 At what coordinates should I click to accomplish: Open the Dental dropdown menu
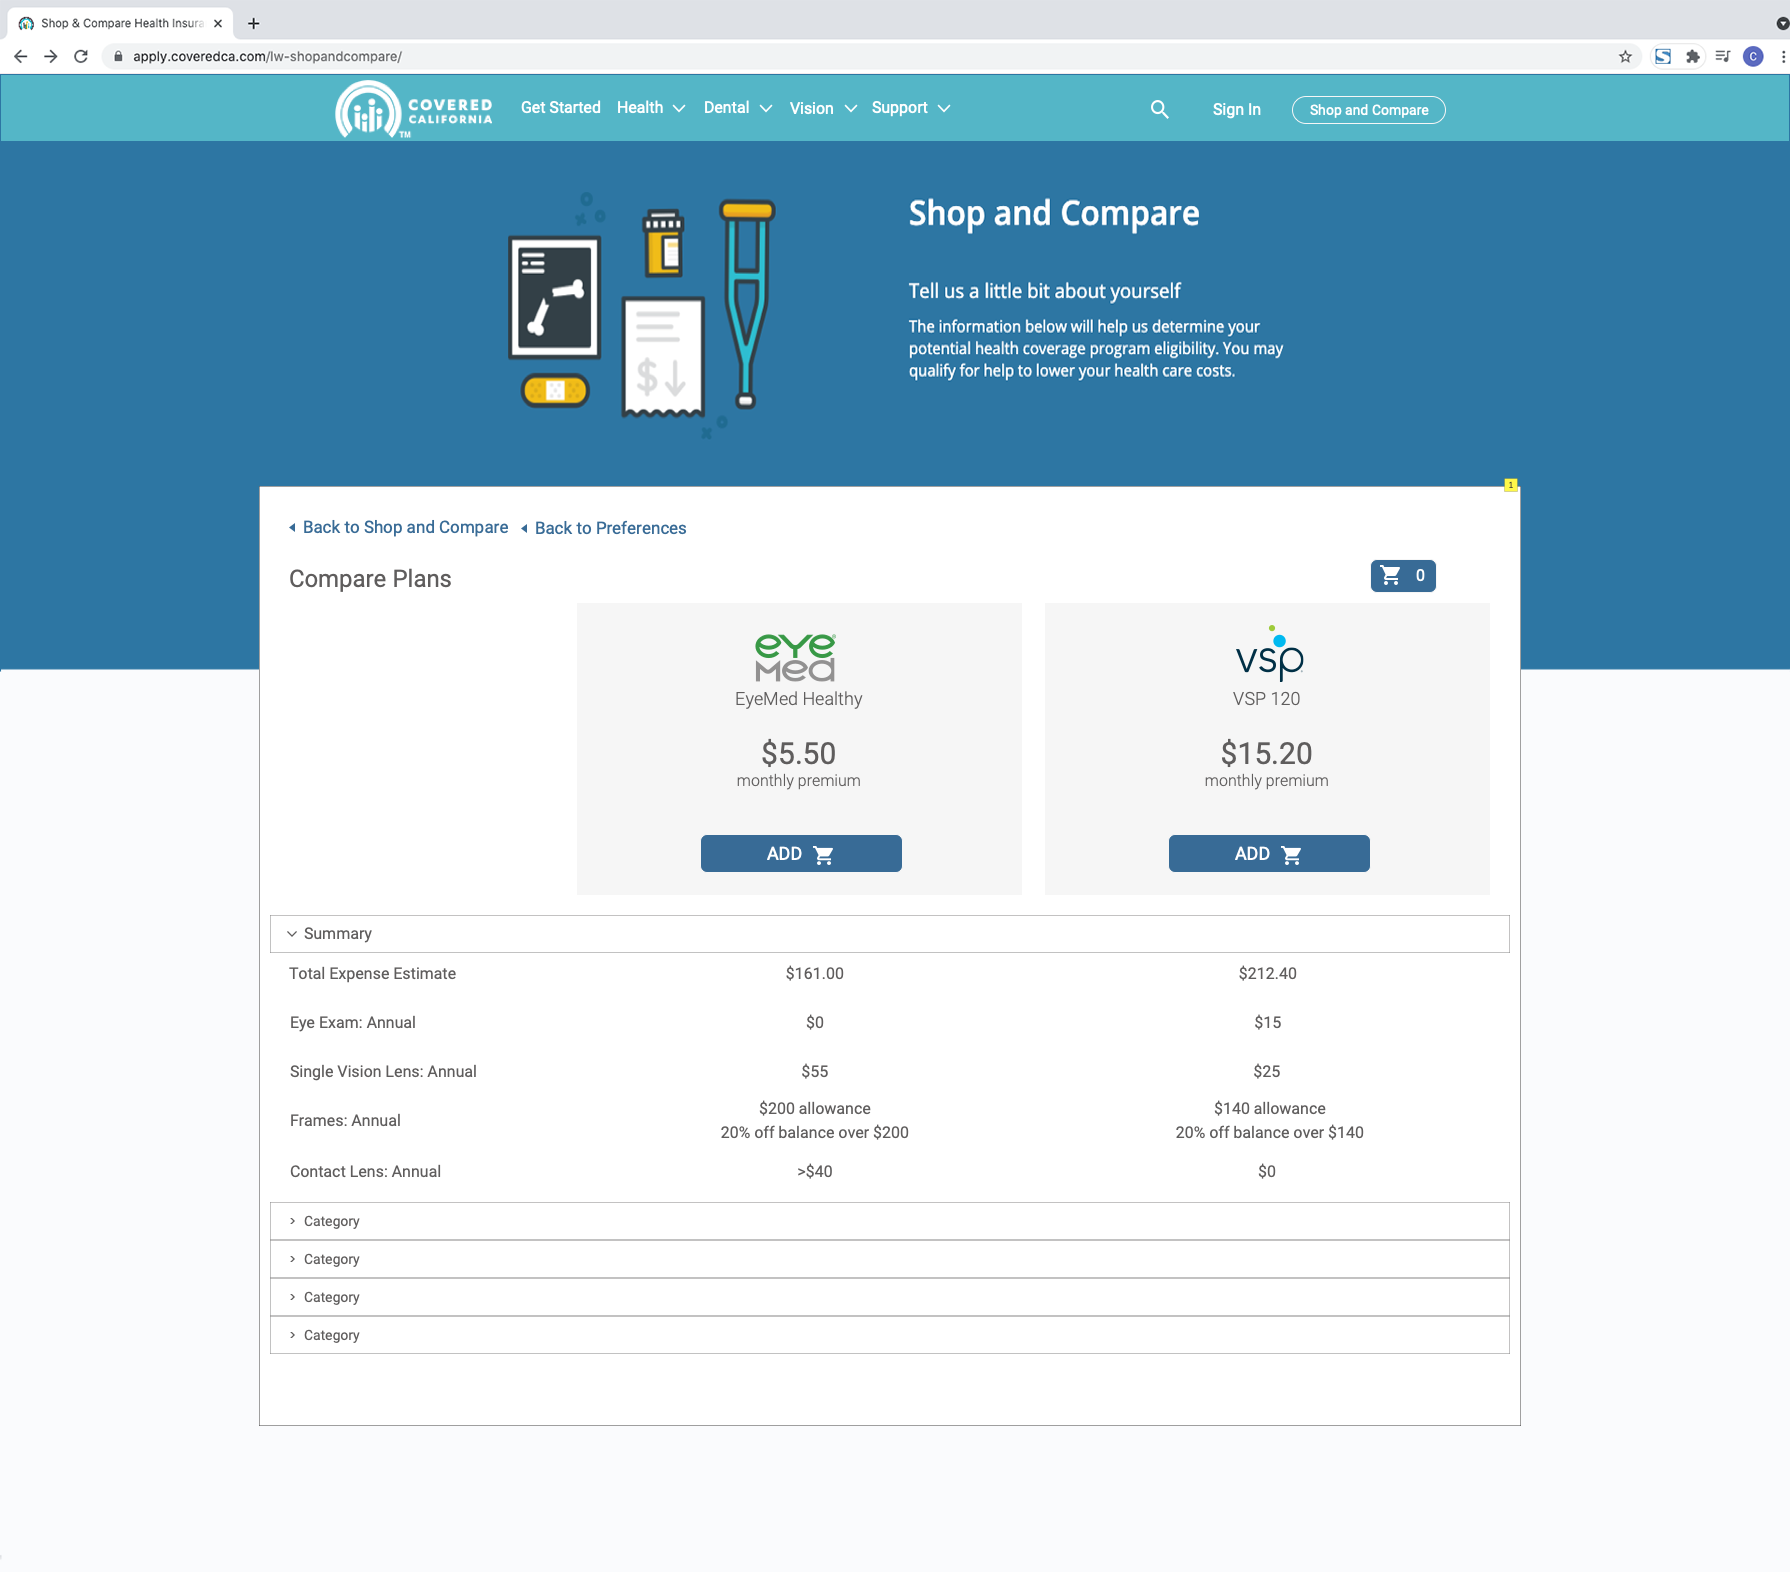(737, 108)
